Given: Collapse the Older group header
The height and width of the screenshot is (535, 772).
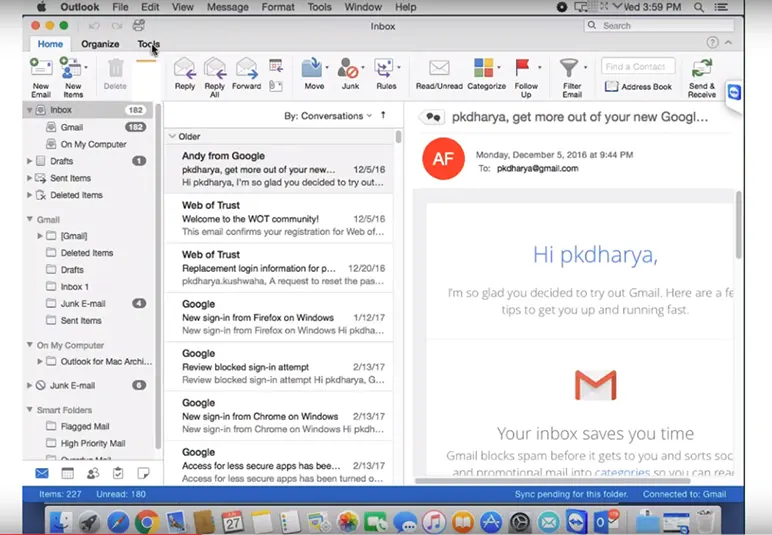Looking at the screenshot, I should [x=172, y=136].
